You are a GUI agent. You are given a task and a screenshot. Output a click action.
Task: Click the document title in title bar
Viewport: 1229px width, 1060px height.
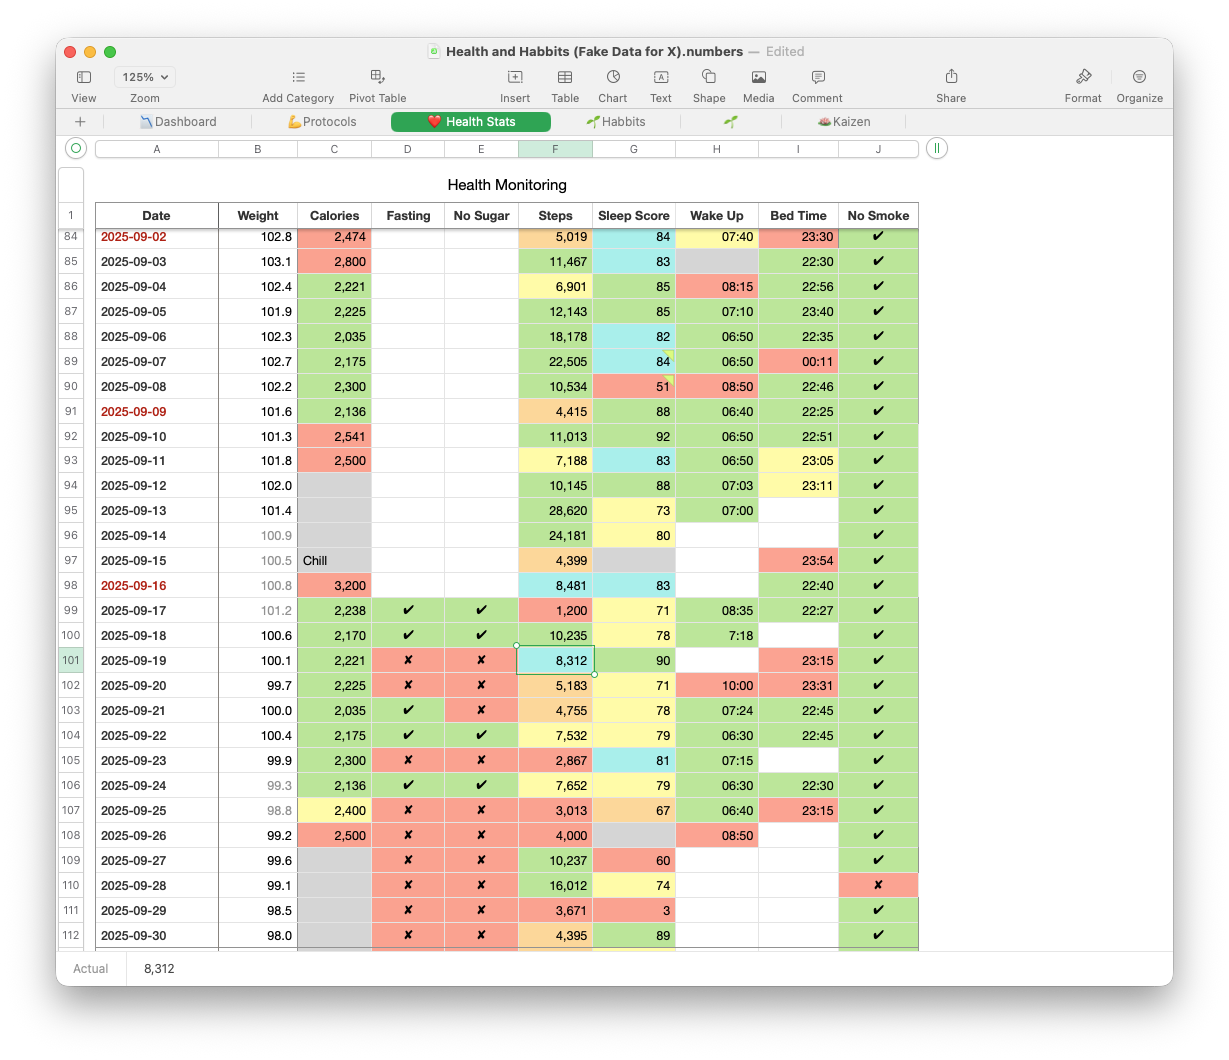tap(594, 51)
